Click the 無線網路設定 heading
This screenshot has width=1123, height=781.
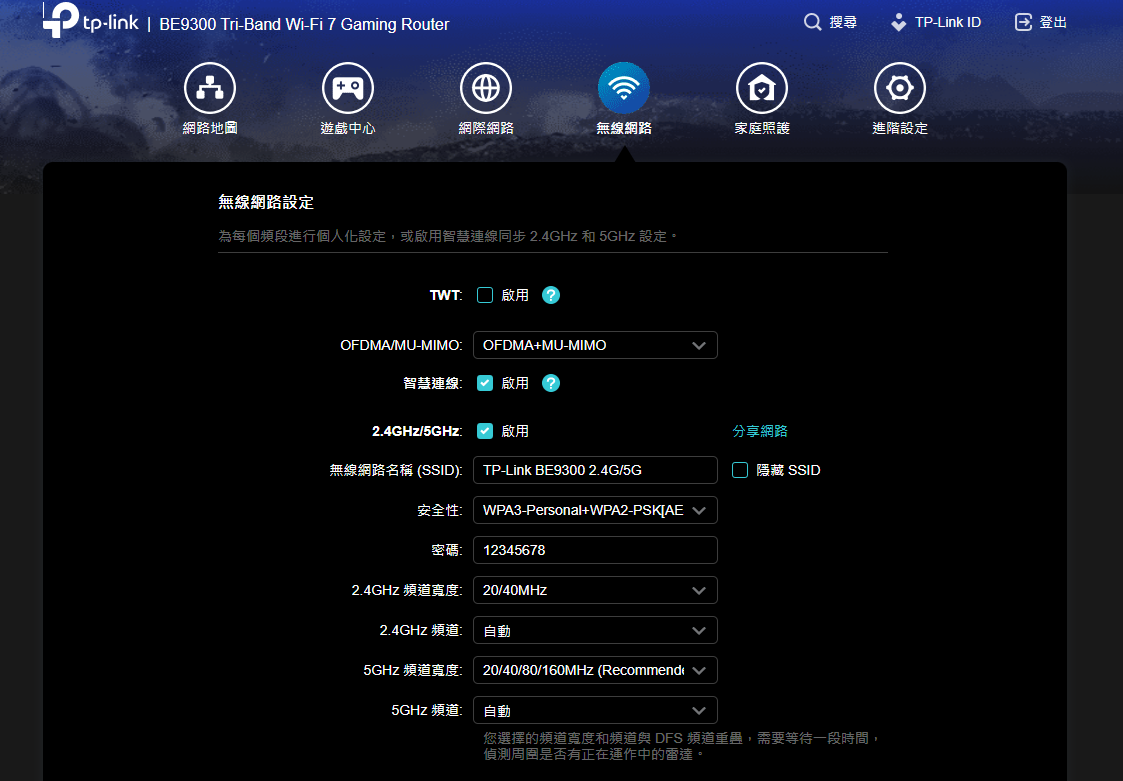click(x=266, y=202)
